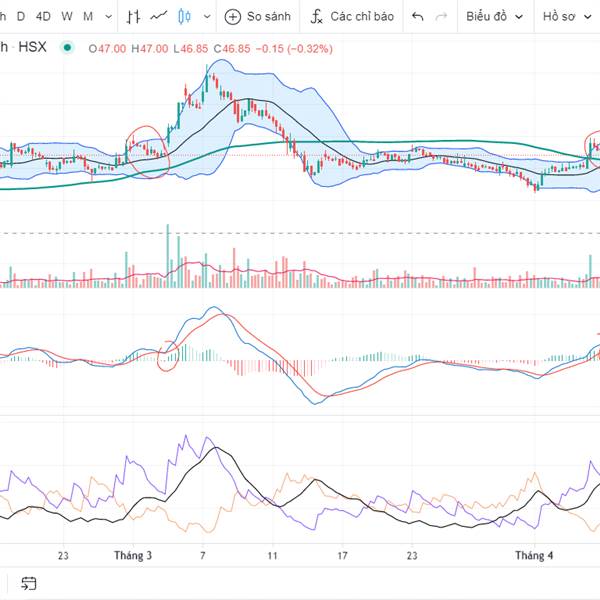Click the H47.00 high value
The image size is (600, 600).
pyautogui.click(x=150, y=49)
